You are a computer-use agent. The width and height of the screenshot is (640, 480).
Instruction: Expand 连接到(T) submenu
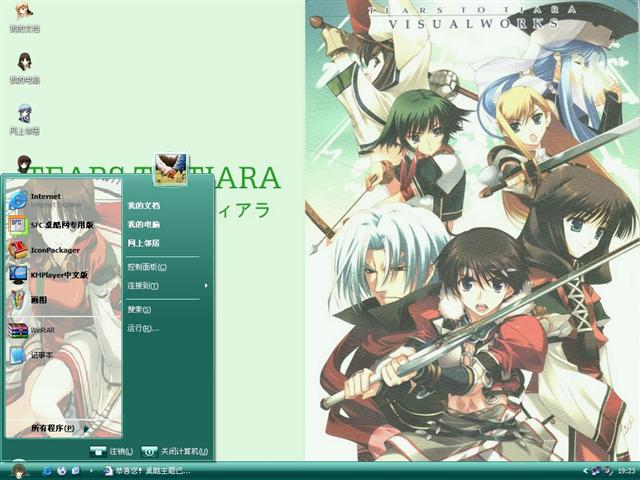tap(167, 286)
